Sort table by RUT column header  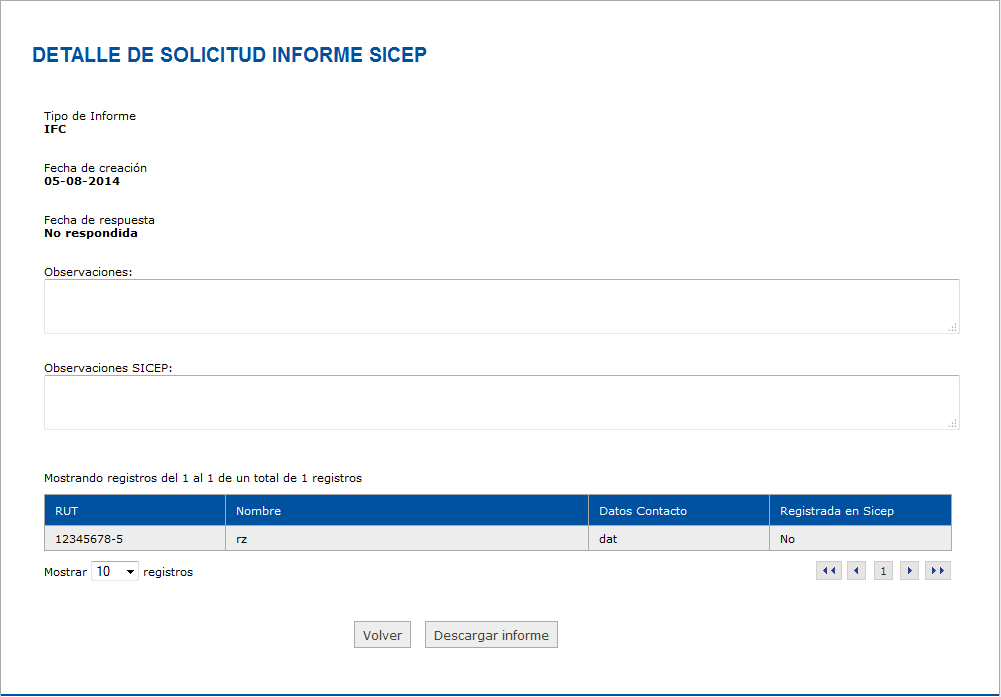coord(135,511)
